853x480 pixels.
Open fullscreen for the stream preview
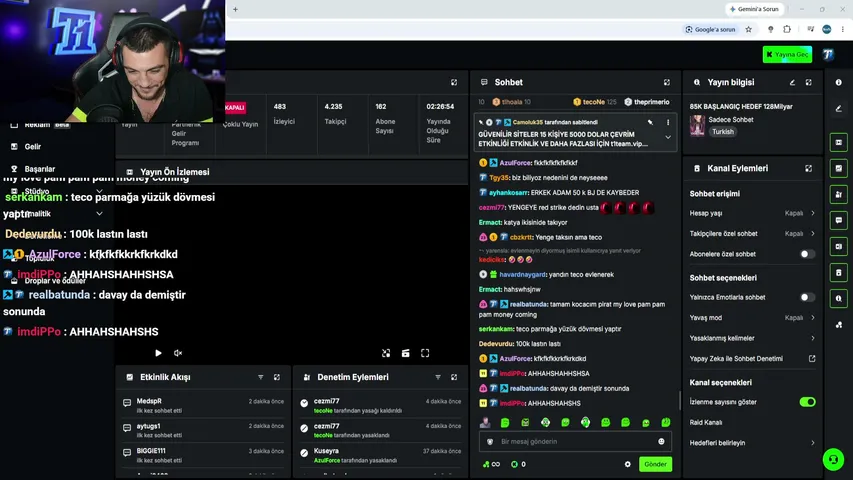coord(425,353)
